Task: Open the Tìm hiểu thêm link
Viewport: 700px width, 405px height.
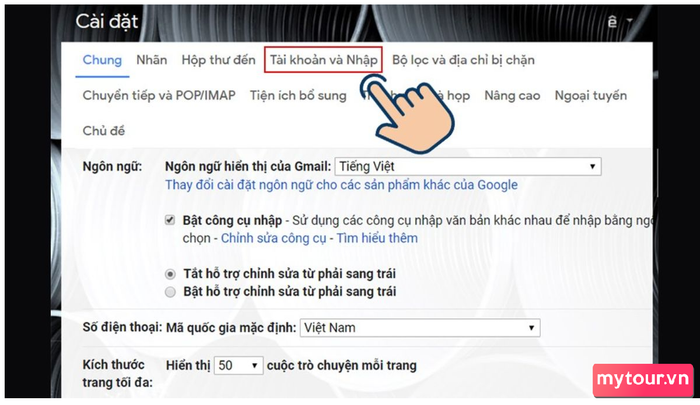Action: click(377, 238)
